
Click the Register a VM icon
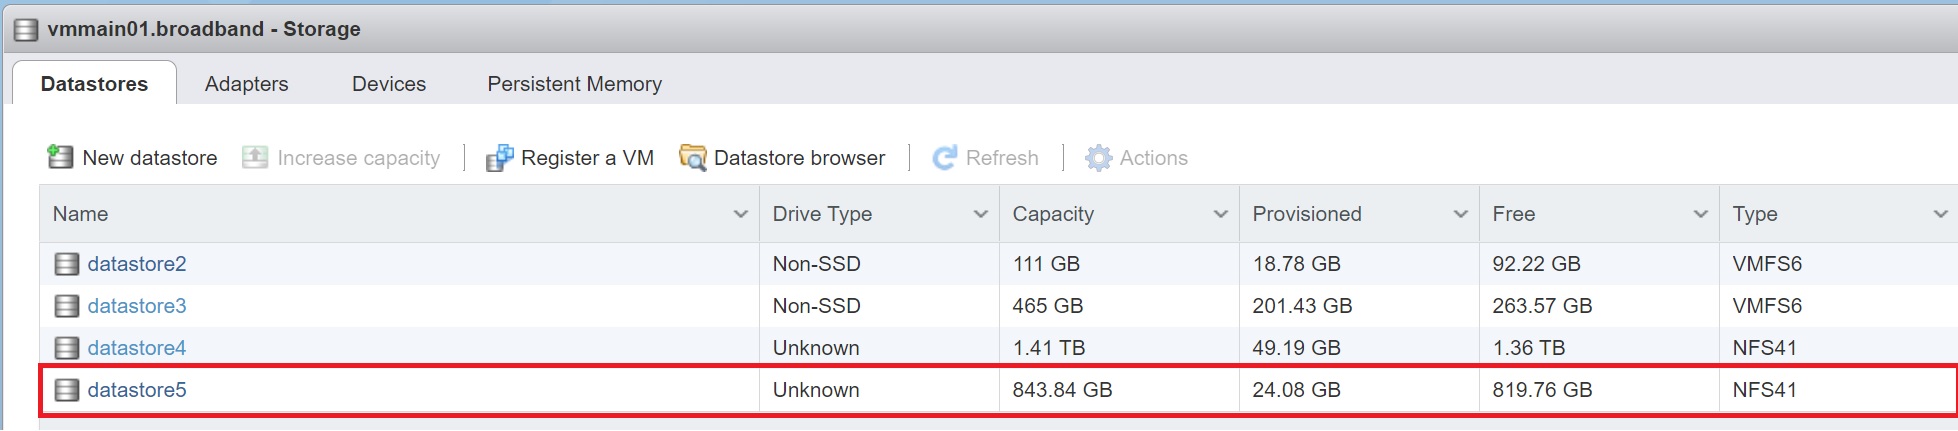pyautogui.click(x=499, y=158)
